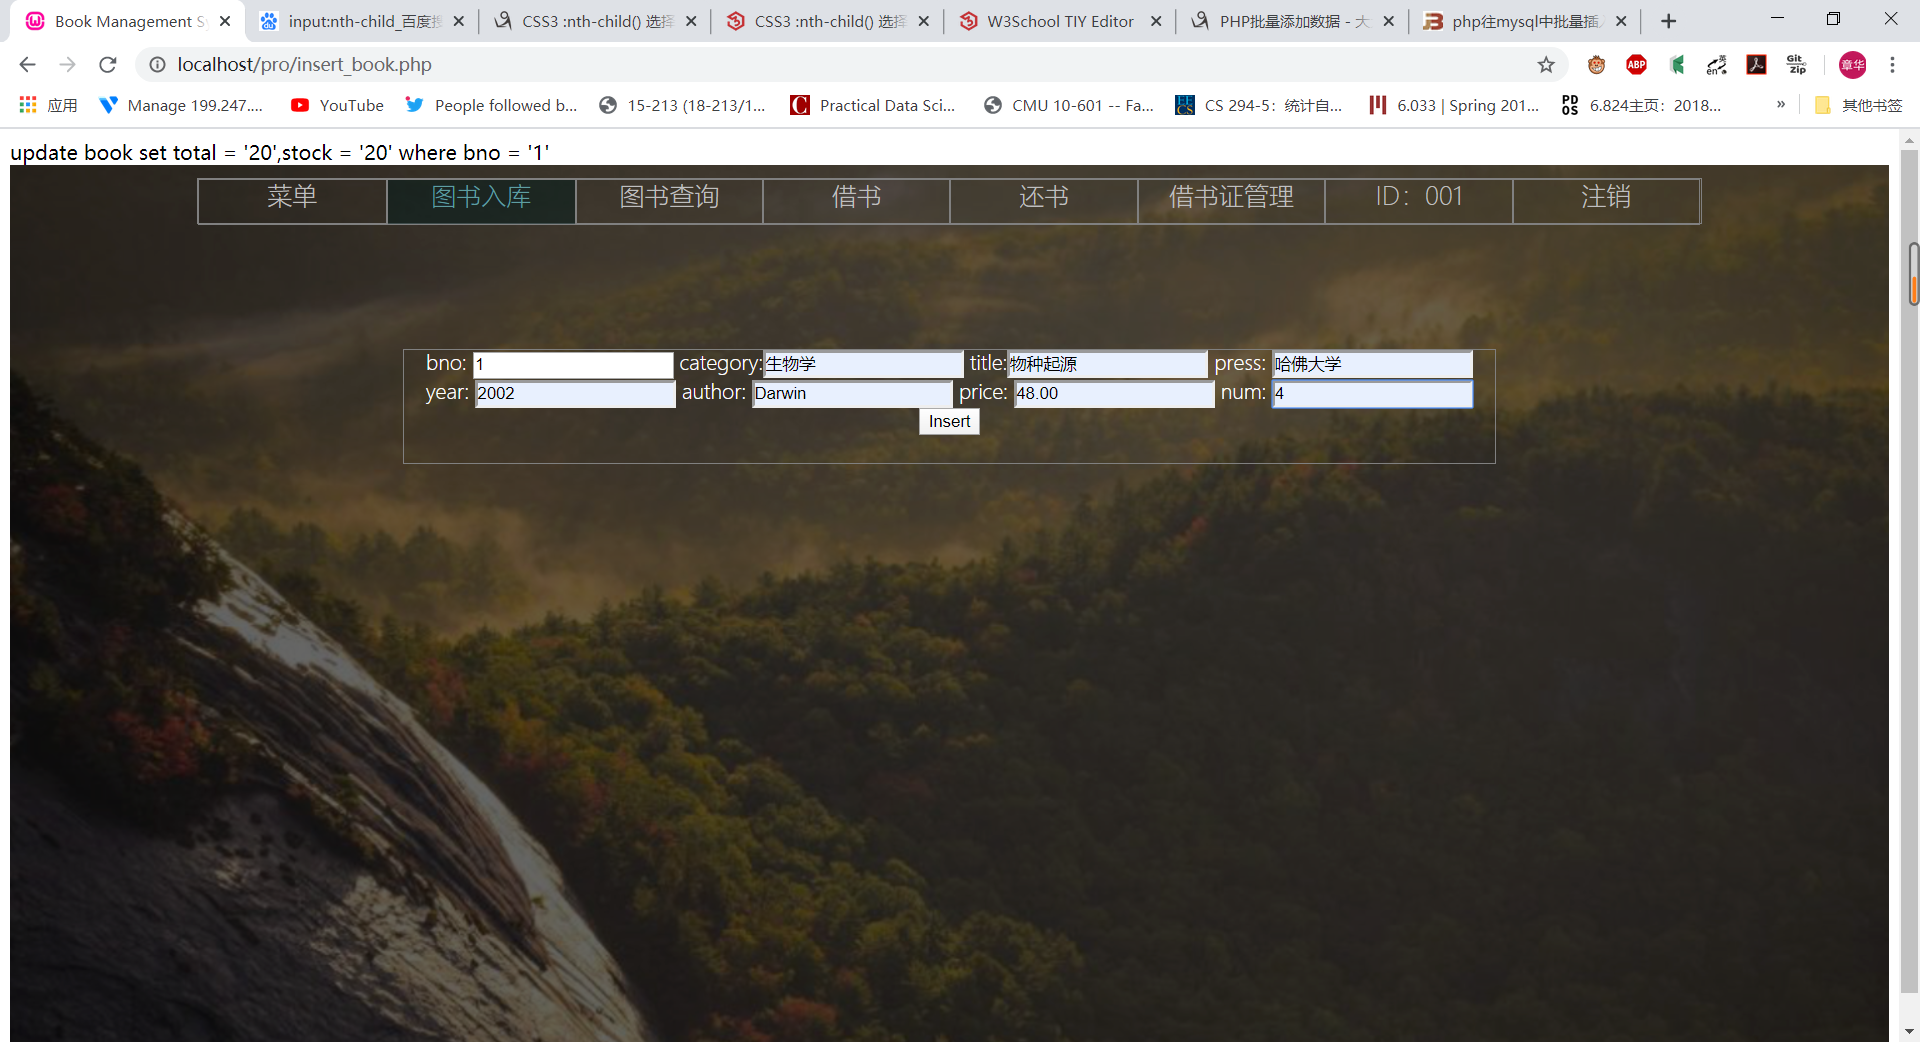Close the first PHP批量添加数据 tab
The image size is (1920, 1042).
(x=1388, y=21)
